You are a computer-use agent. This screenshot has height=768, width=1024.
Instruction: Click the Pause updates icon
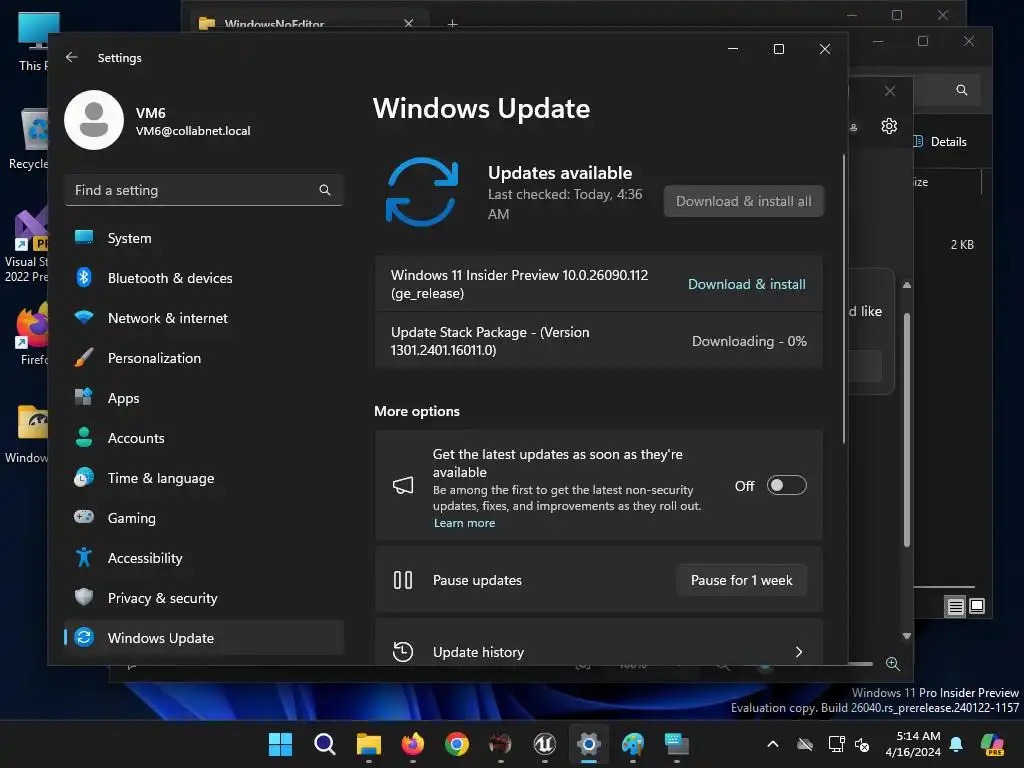pos(403,580)
